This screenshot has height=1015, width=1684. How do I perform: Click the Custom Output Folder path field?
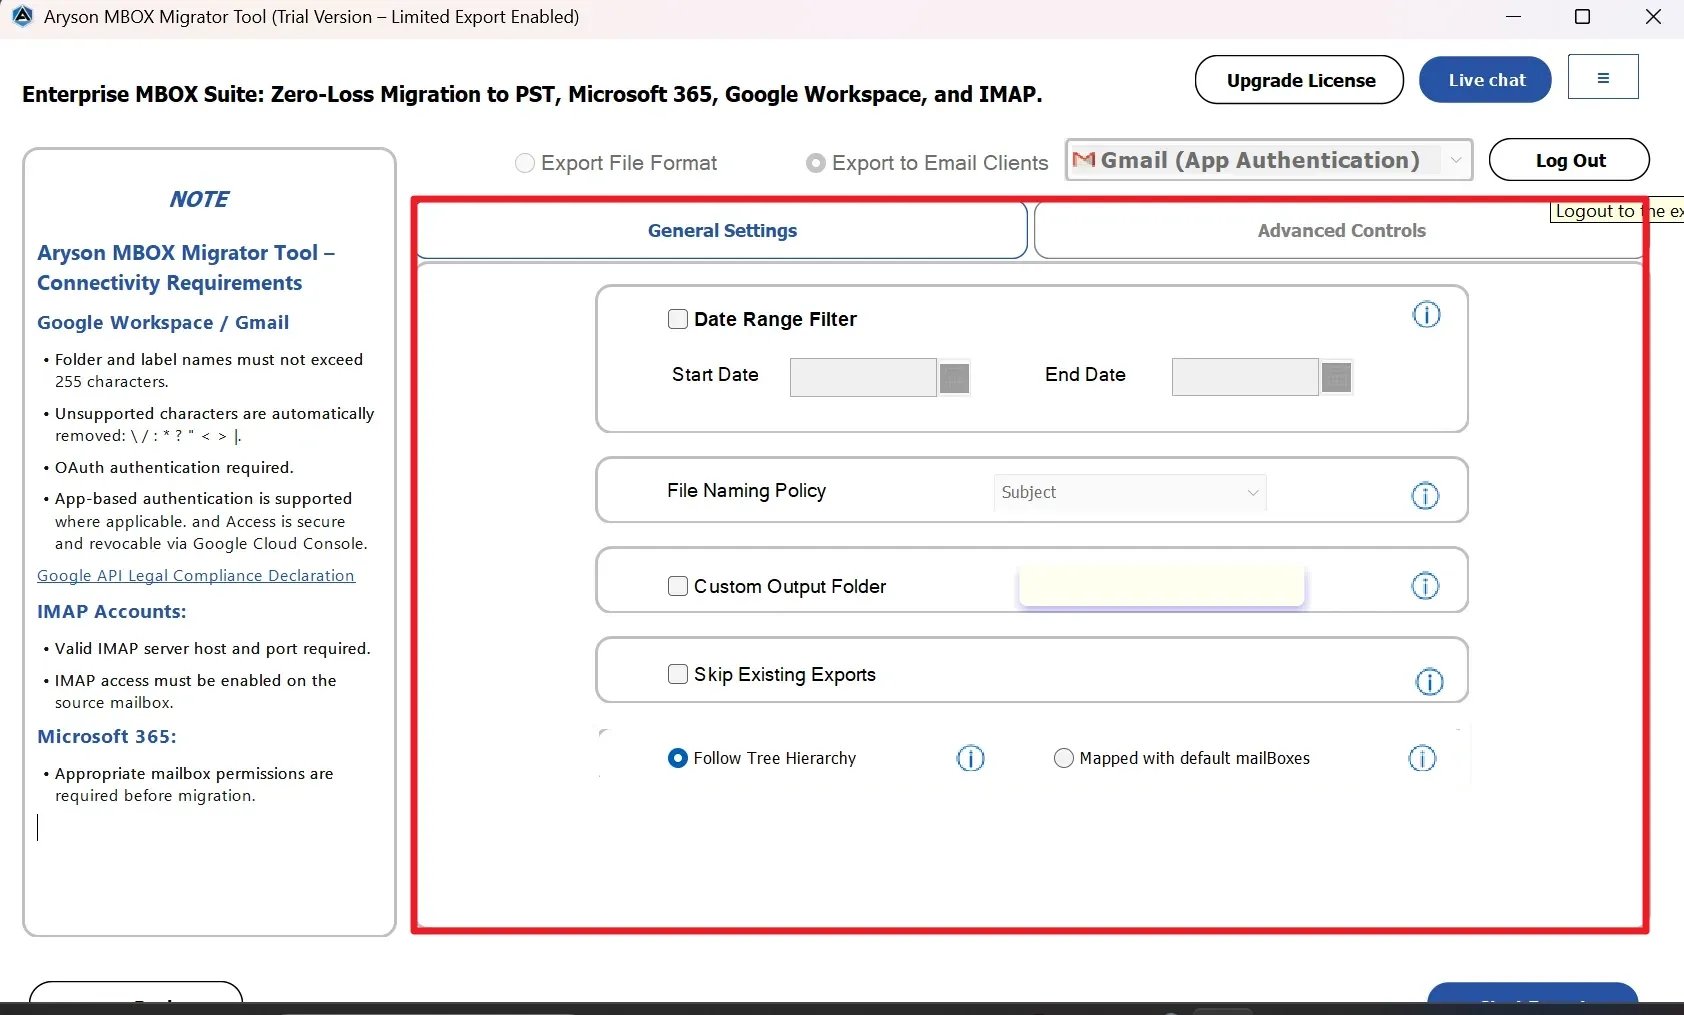pyautogui.click(x=1162, y=586)
